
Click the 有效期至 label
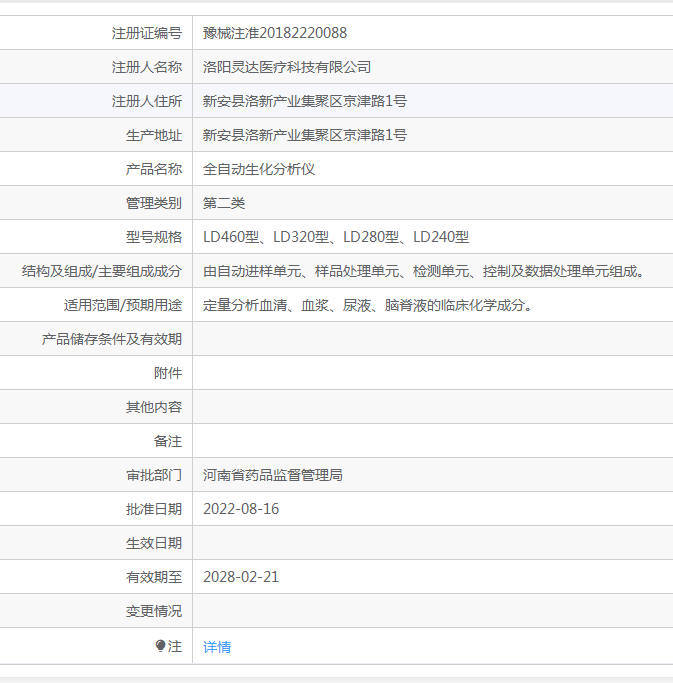(154, 577)
